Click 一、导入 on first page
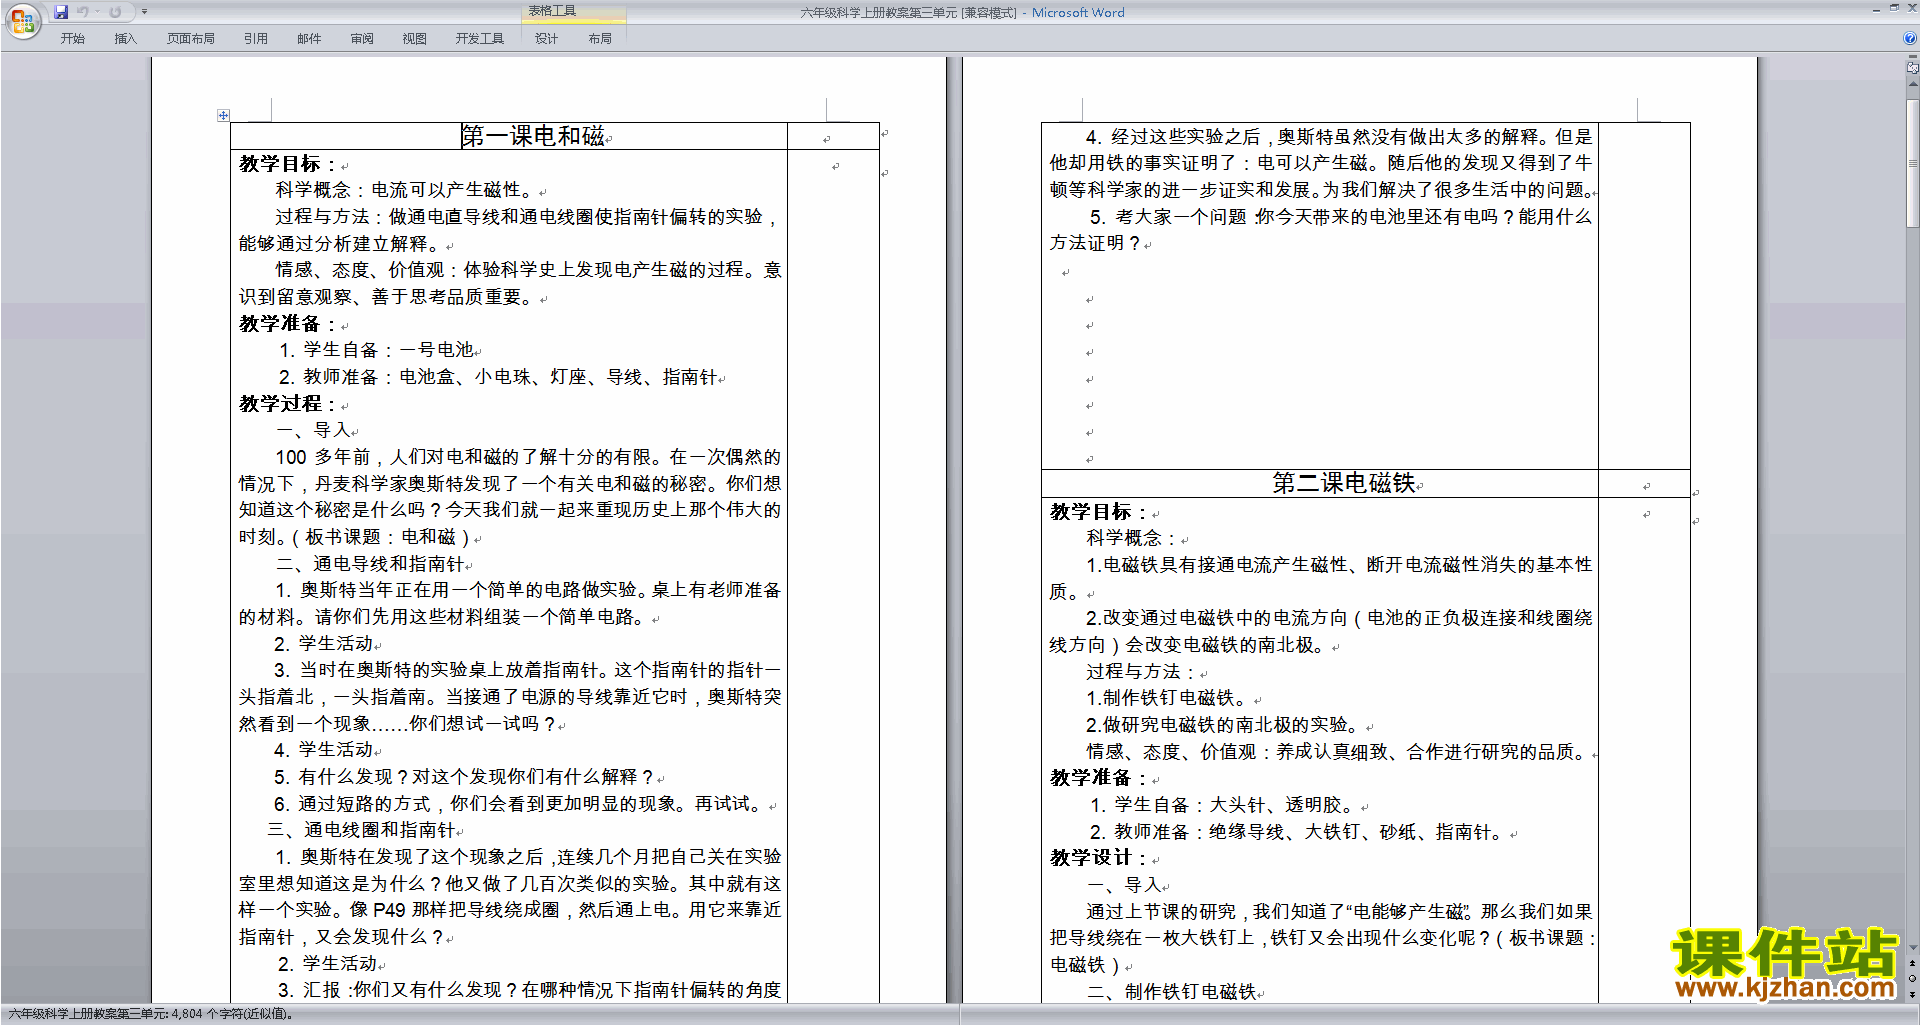Image resolution: width=1920 pixels, height=1025 pixels. coord(313,430)
